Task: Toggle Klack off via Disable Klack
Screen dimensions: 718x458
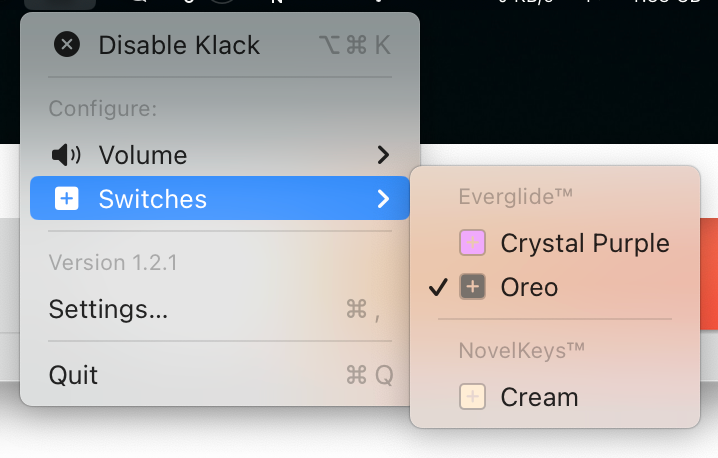Action: 179,45
